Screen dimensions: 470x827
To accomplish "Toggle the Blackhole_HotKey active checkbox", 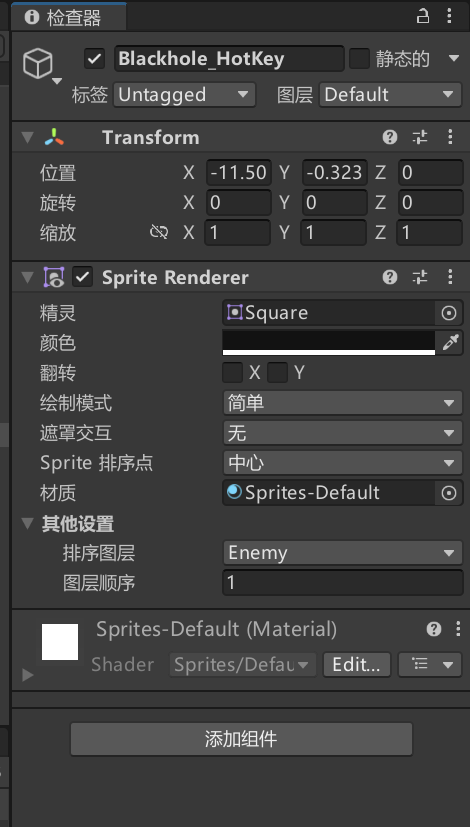I will click(94, 59).
